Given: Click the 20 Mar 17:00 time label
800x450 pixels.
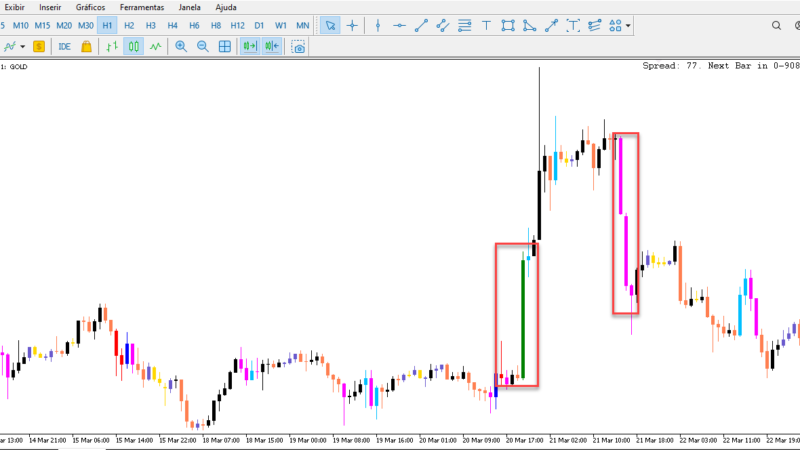Looking at the screenshot, I should coord(524,440).
